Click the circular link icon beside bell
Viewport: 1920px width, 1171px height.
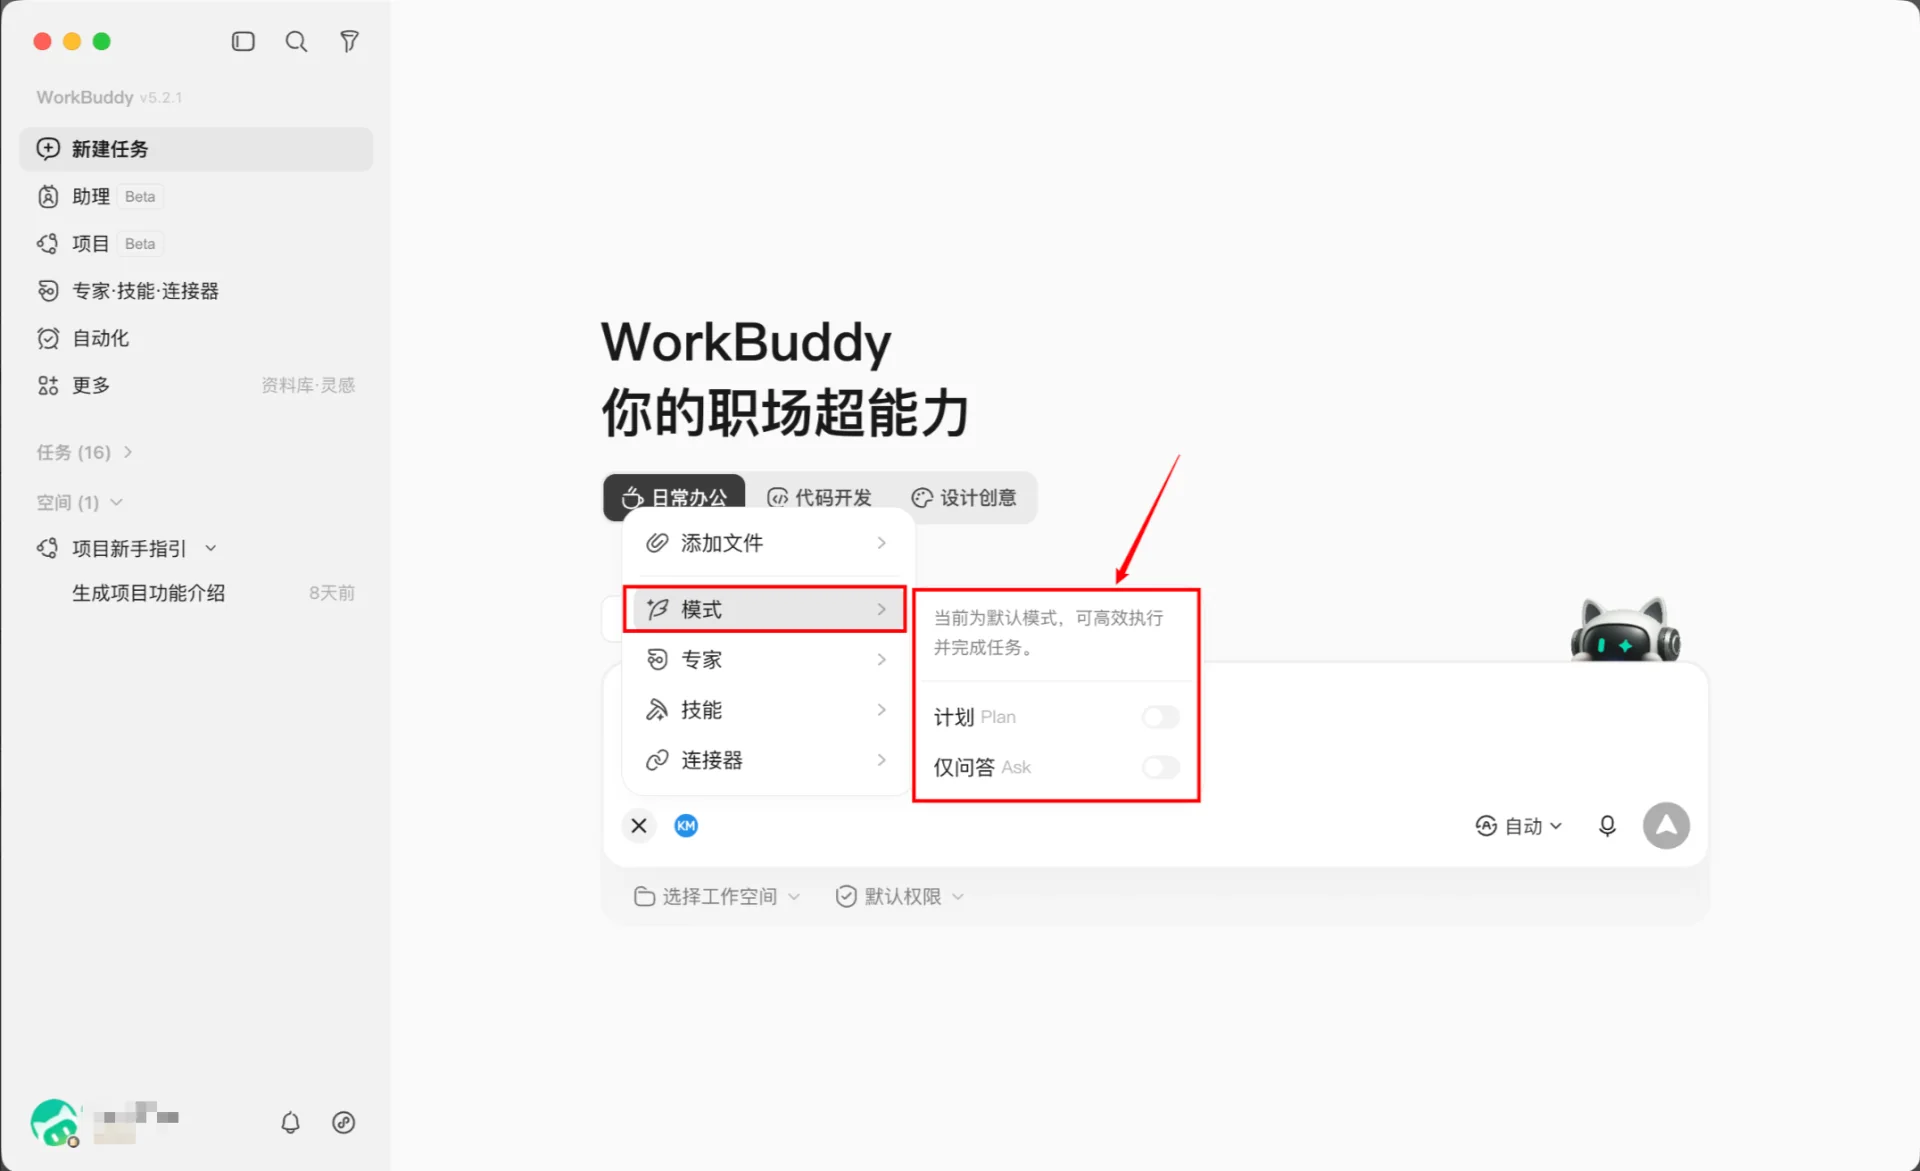(x=343, y=1122)
